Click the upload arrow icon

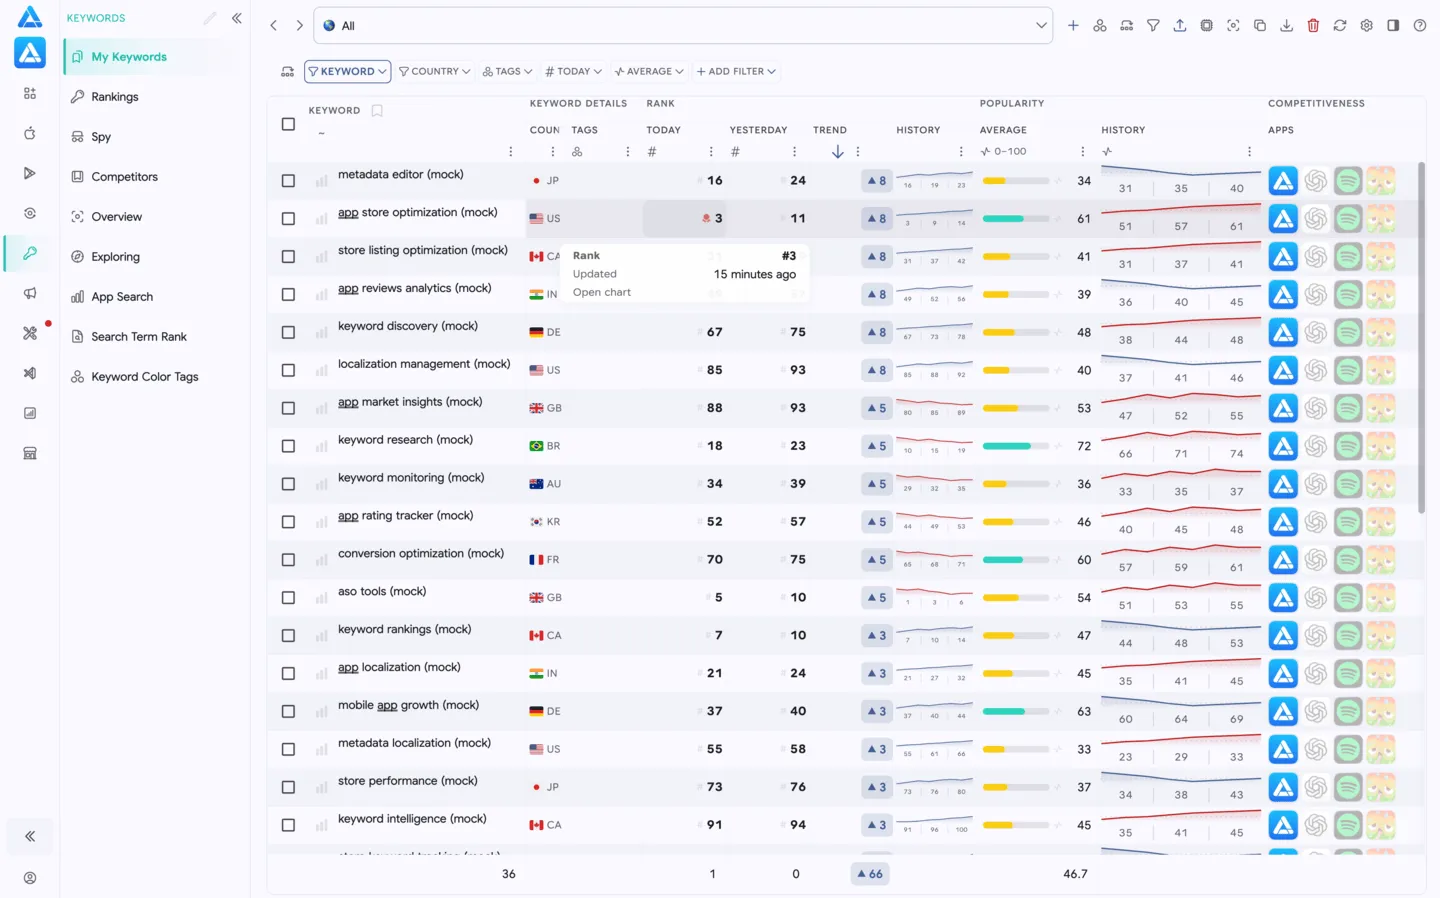(x=1180, y=26)
